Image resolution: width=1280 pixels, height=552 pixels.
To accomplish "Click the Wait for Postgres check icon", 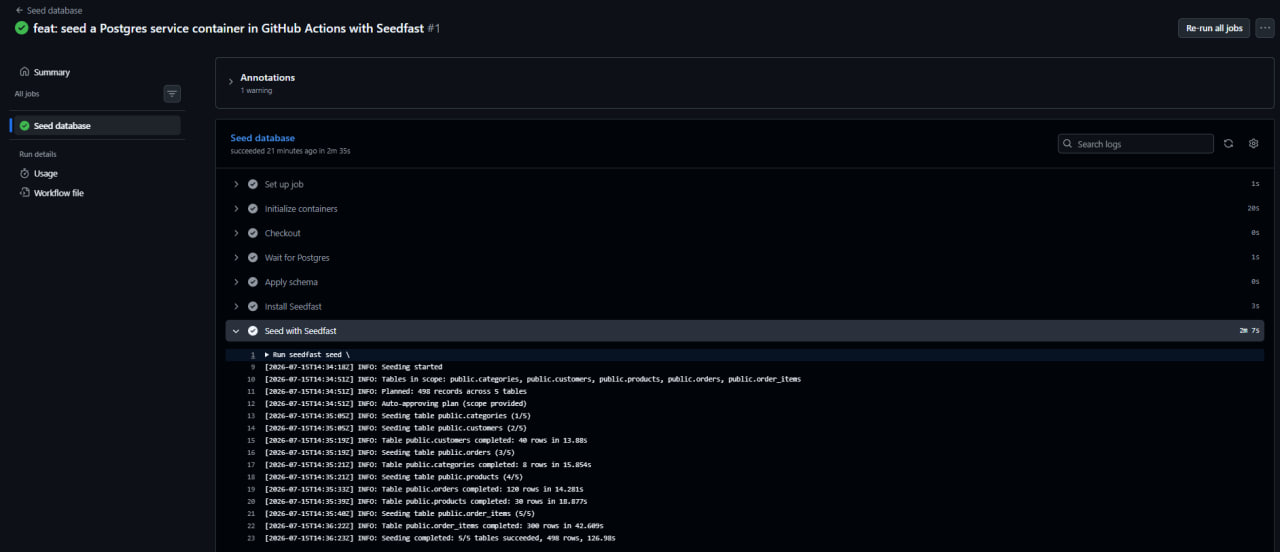I will 253,257.
